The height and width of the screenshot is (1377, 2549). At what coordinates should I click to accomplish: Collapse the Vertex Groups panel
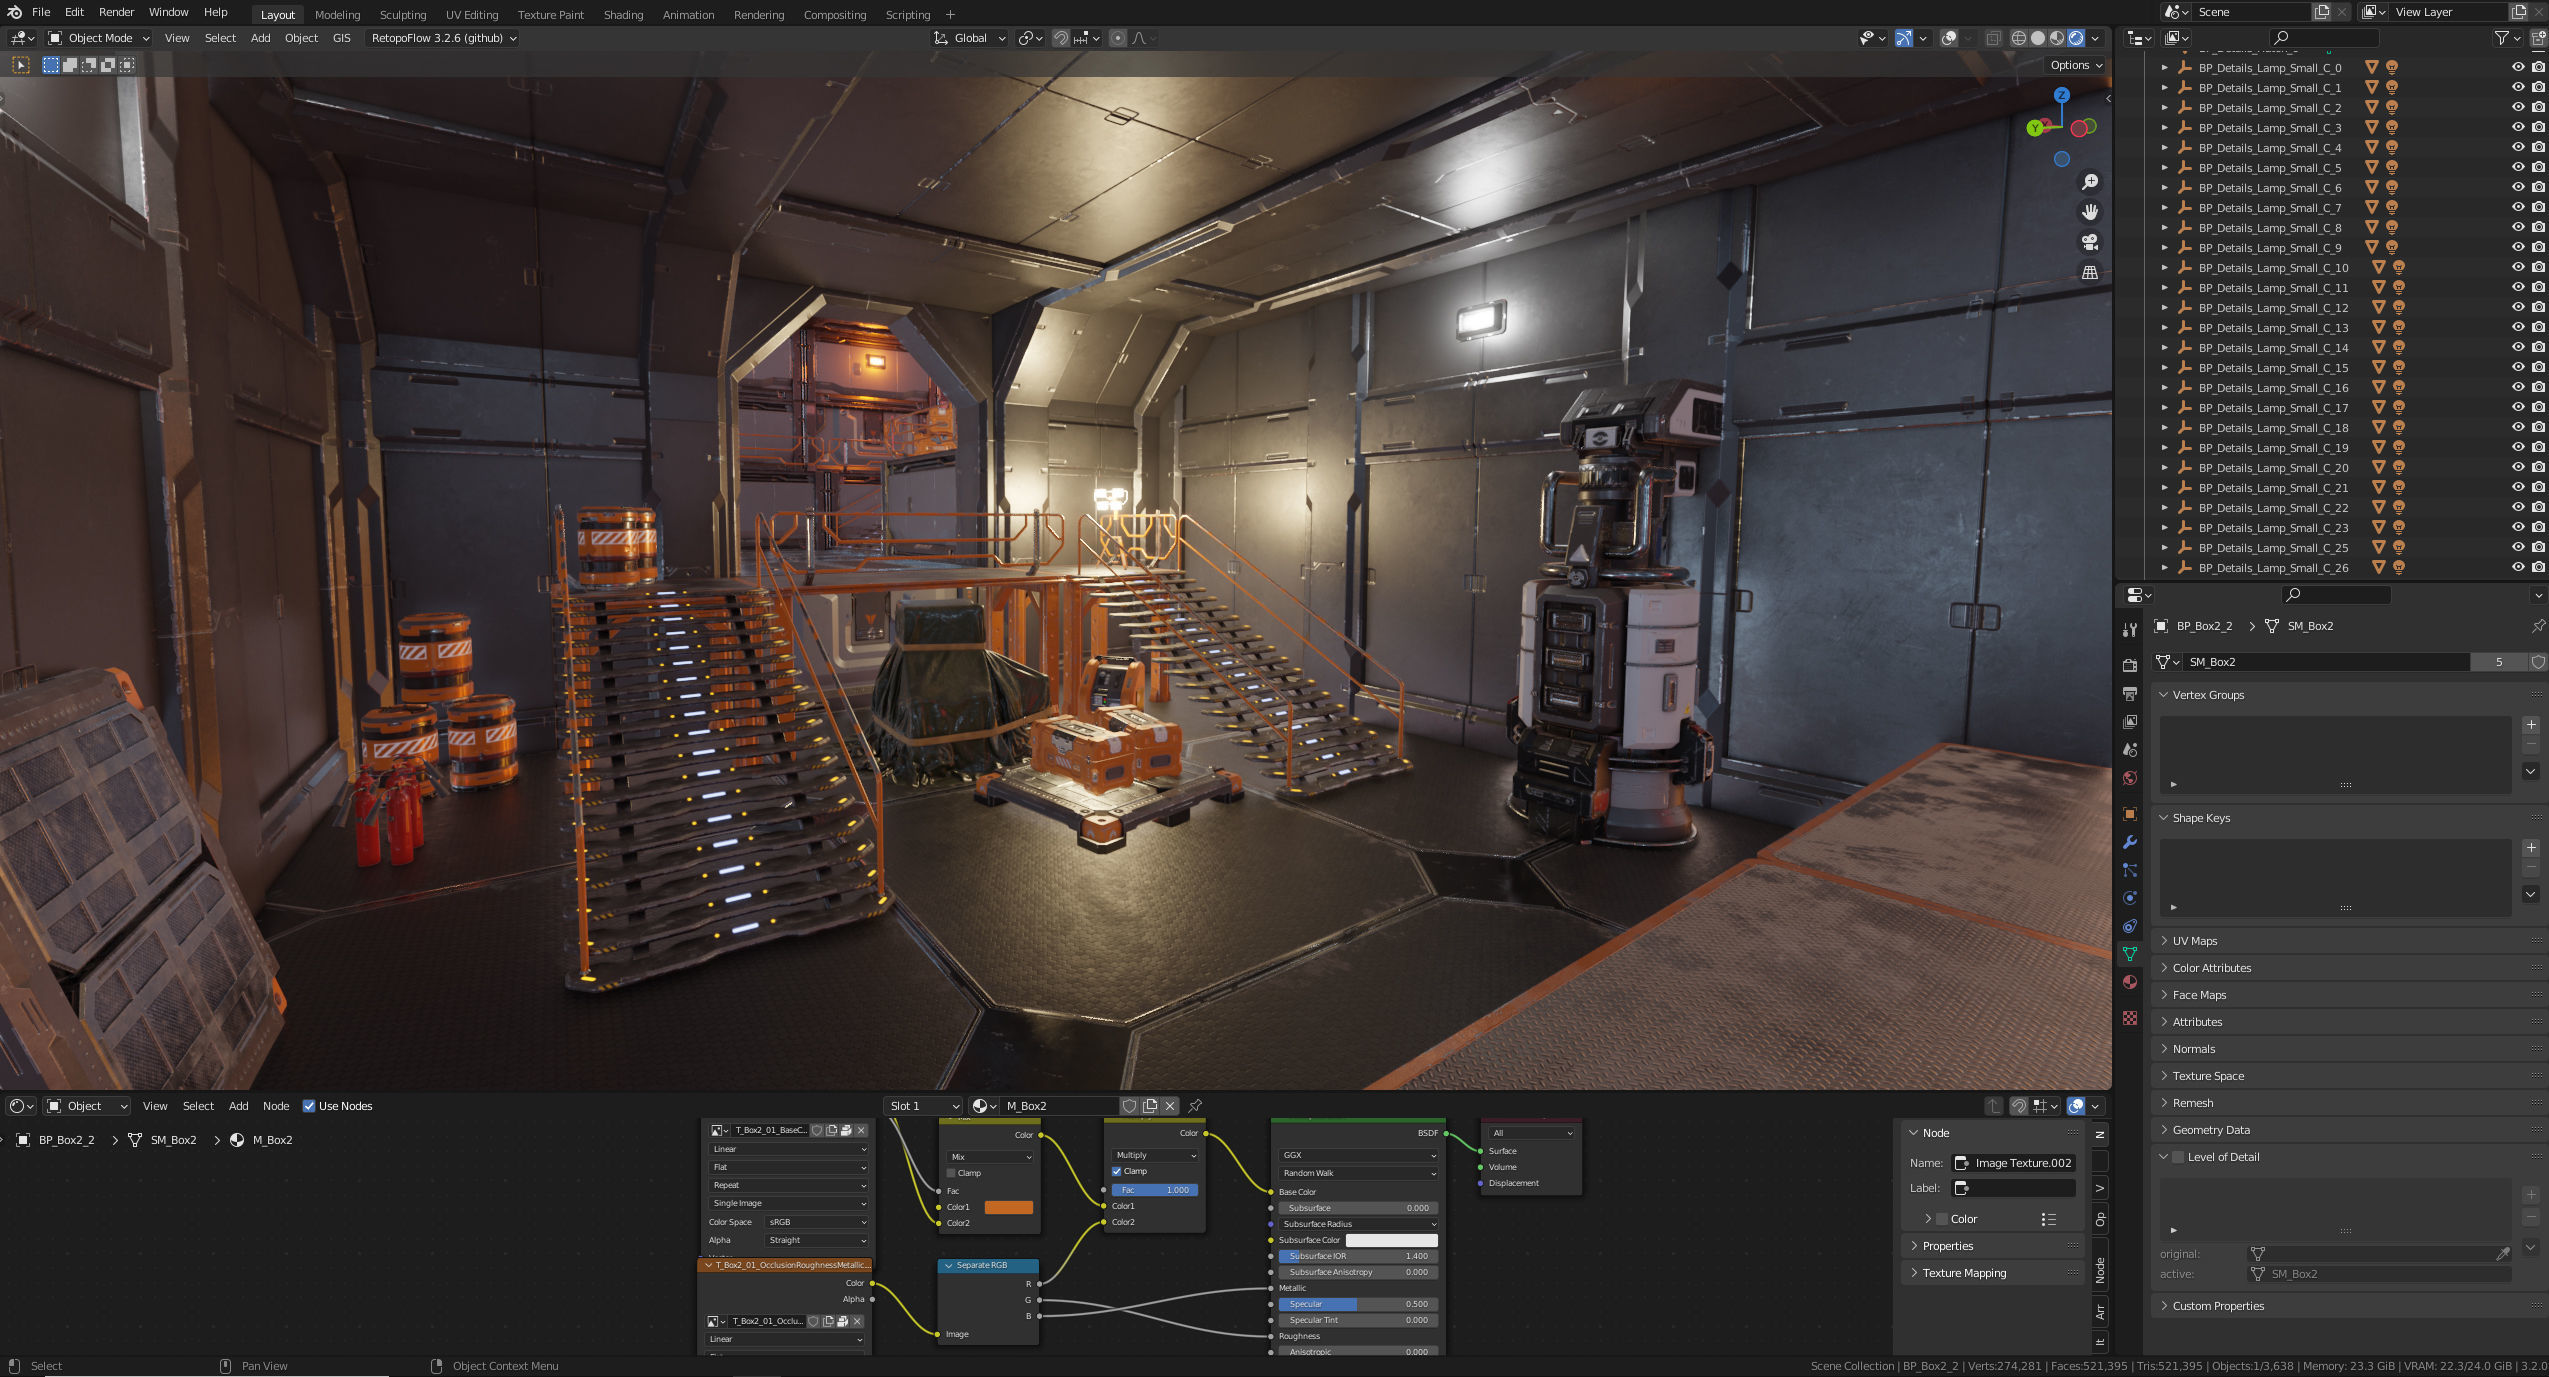[2346, 695]
